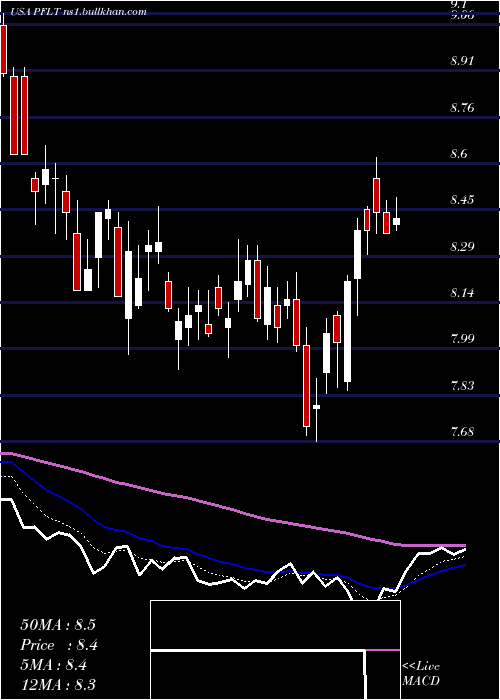Click the 'Price : 8.4' readout
The image size is (500, 700).
click(59, 645)
